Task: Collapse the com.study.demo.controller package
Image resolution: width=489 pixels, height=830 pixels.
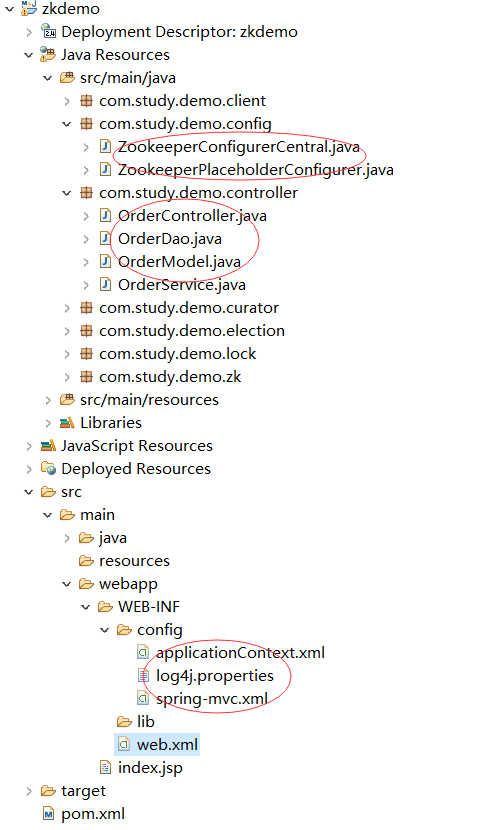Action: tap(67, 193)
